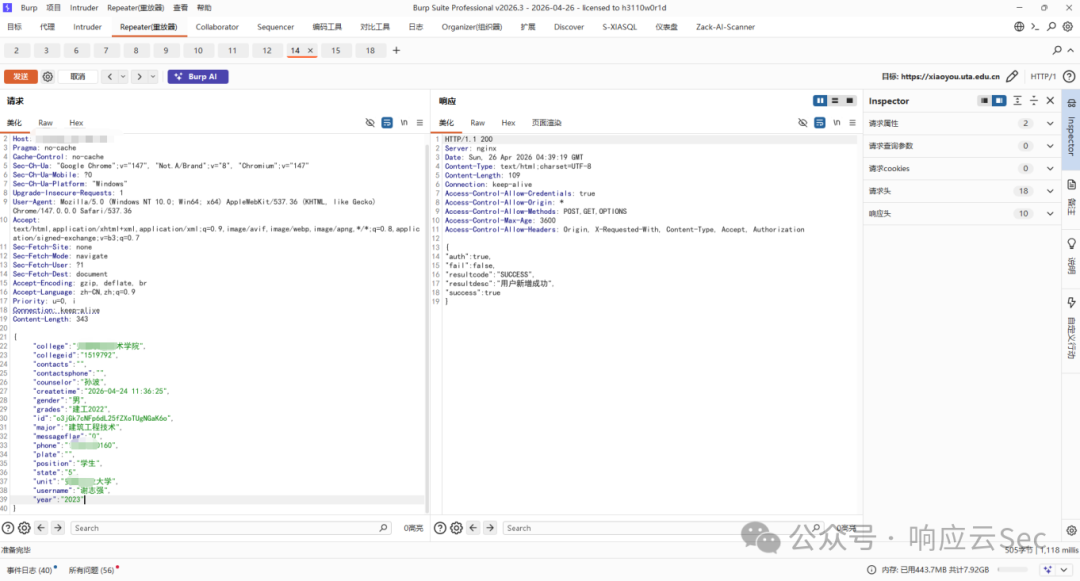Image resolution: width=1080 pixels, height=581 pixels.
Task: Switch to the Collaborator tab
Action: pos(217,27)
